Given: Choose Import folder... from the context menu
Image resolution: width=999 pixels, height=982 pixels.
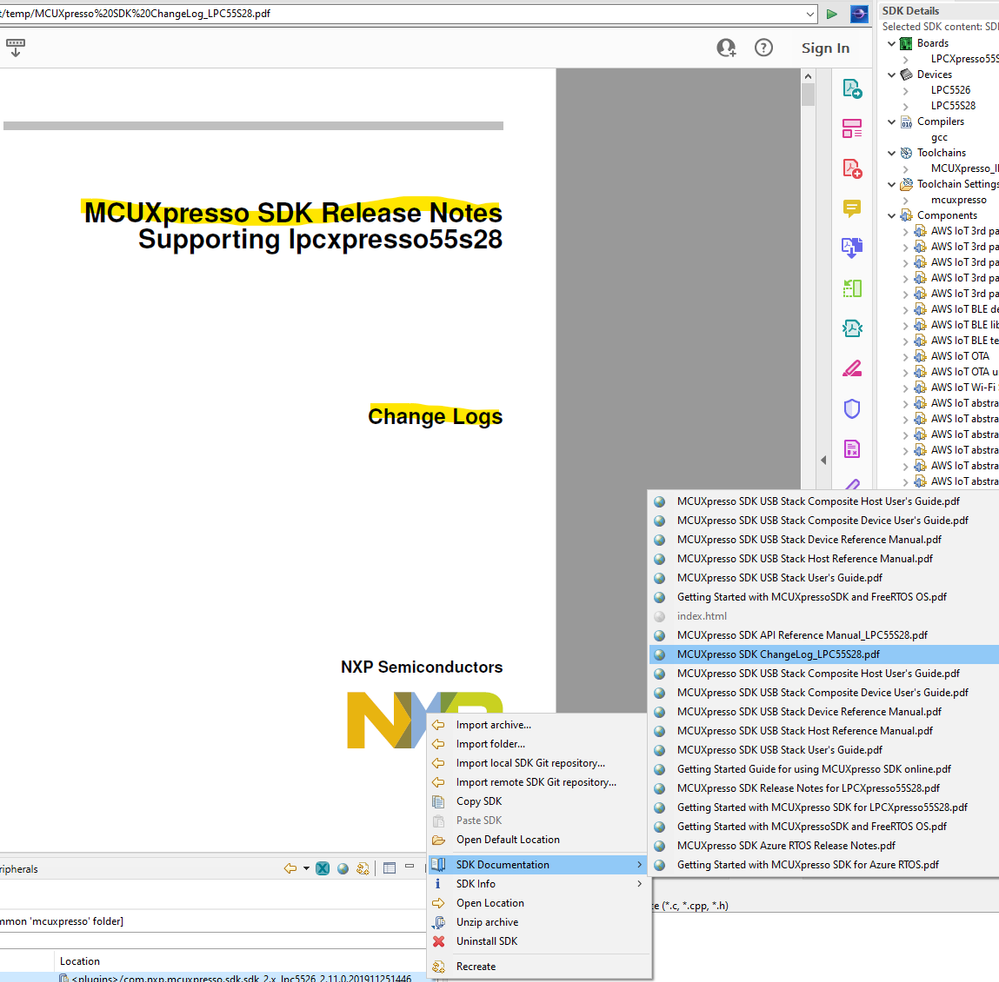Looking at the screenshot, I should click(x=539, y=744).
